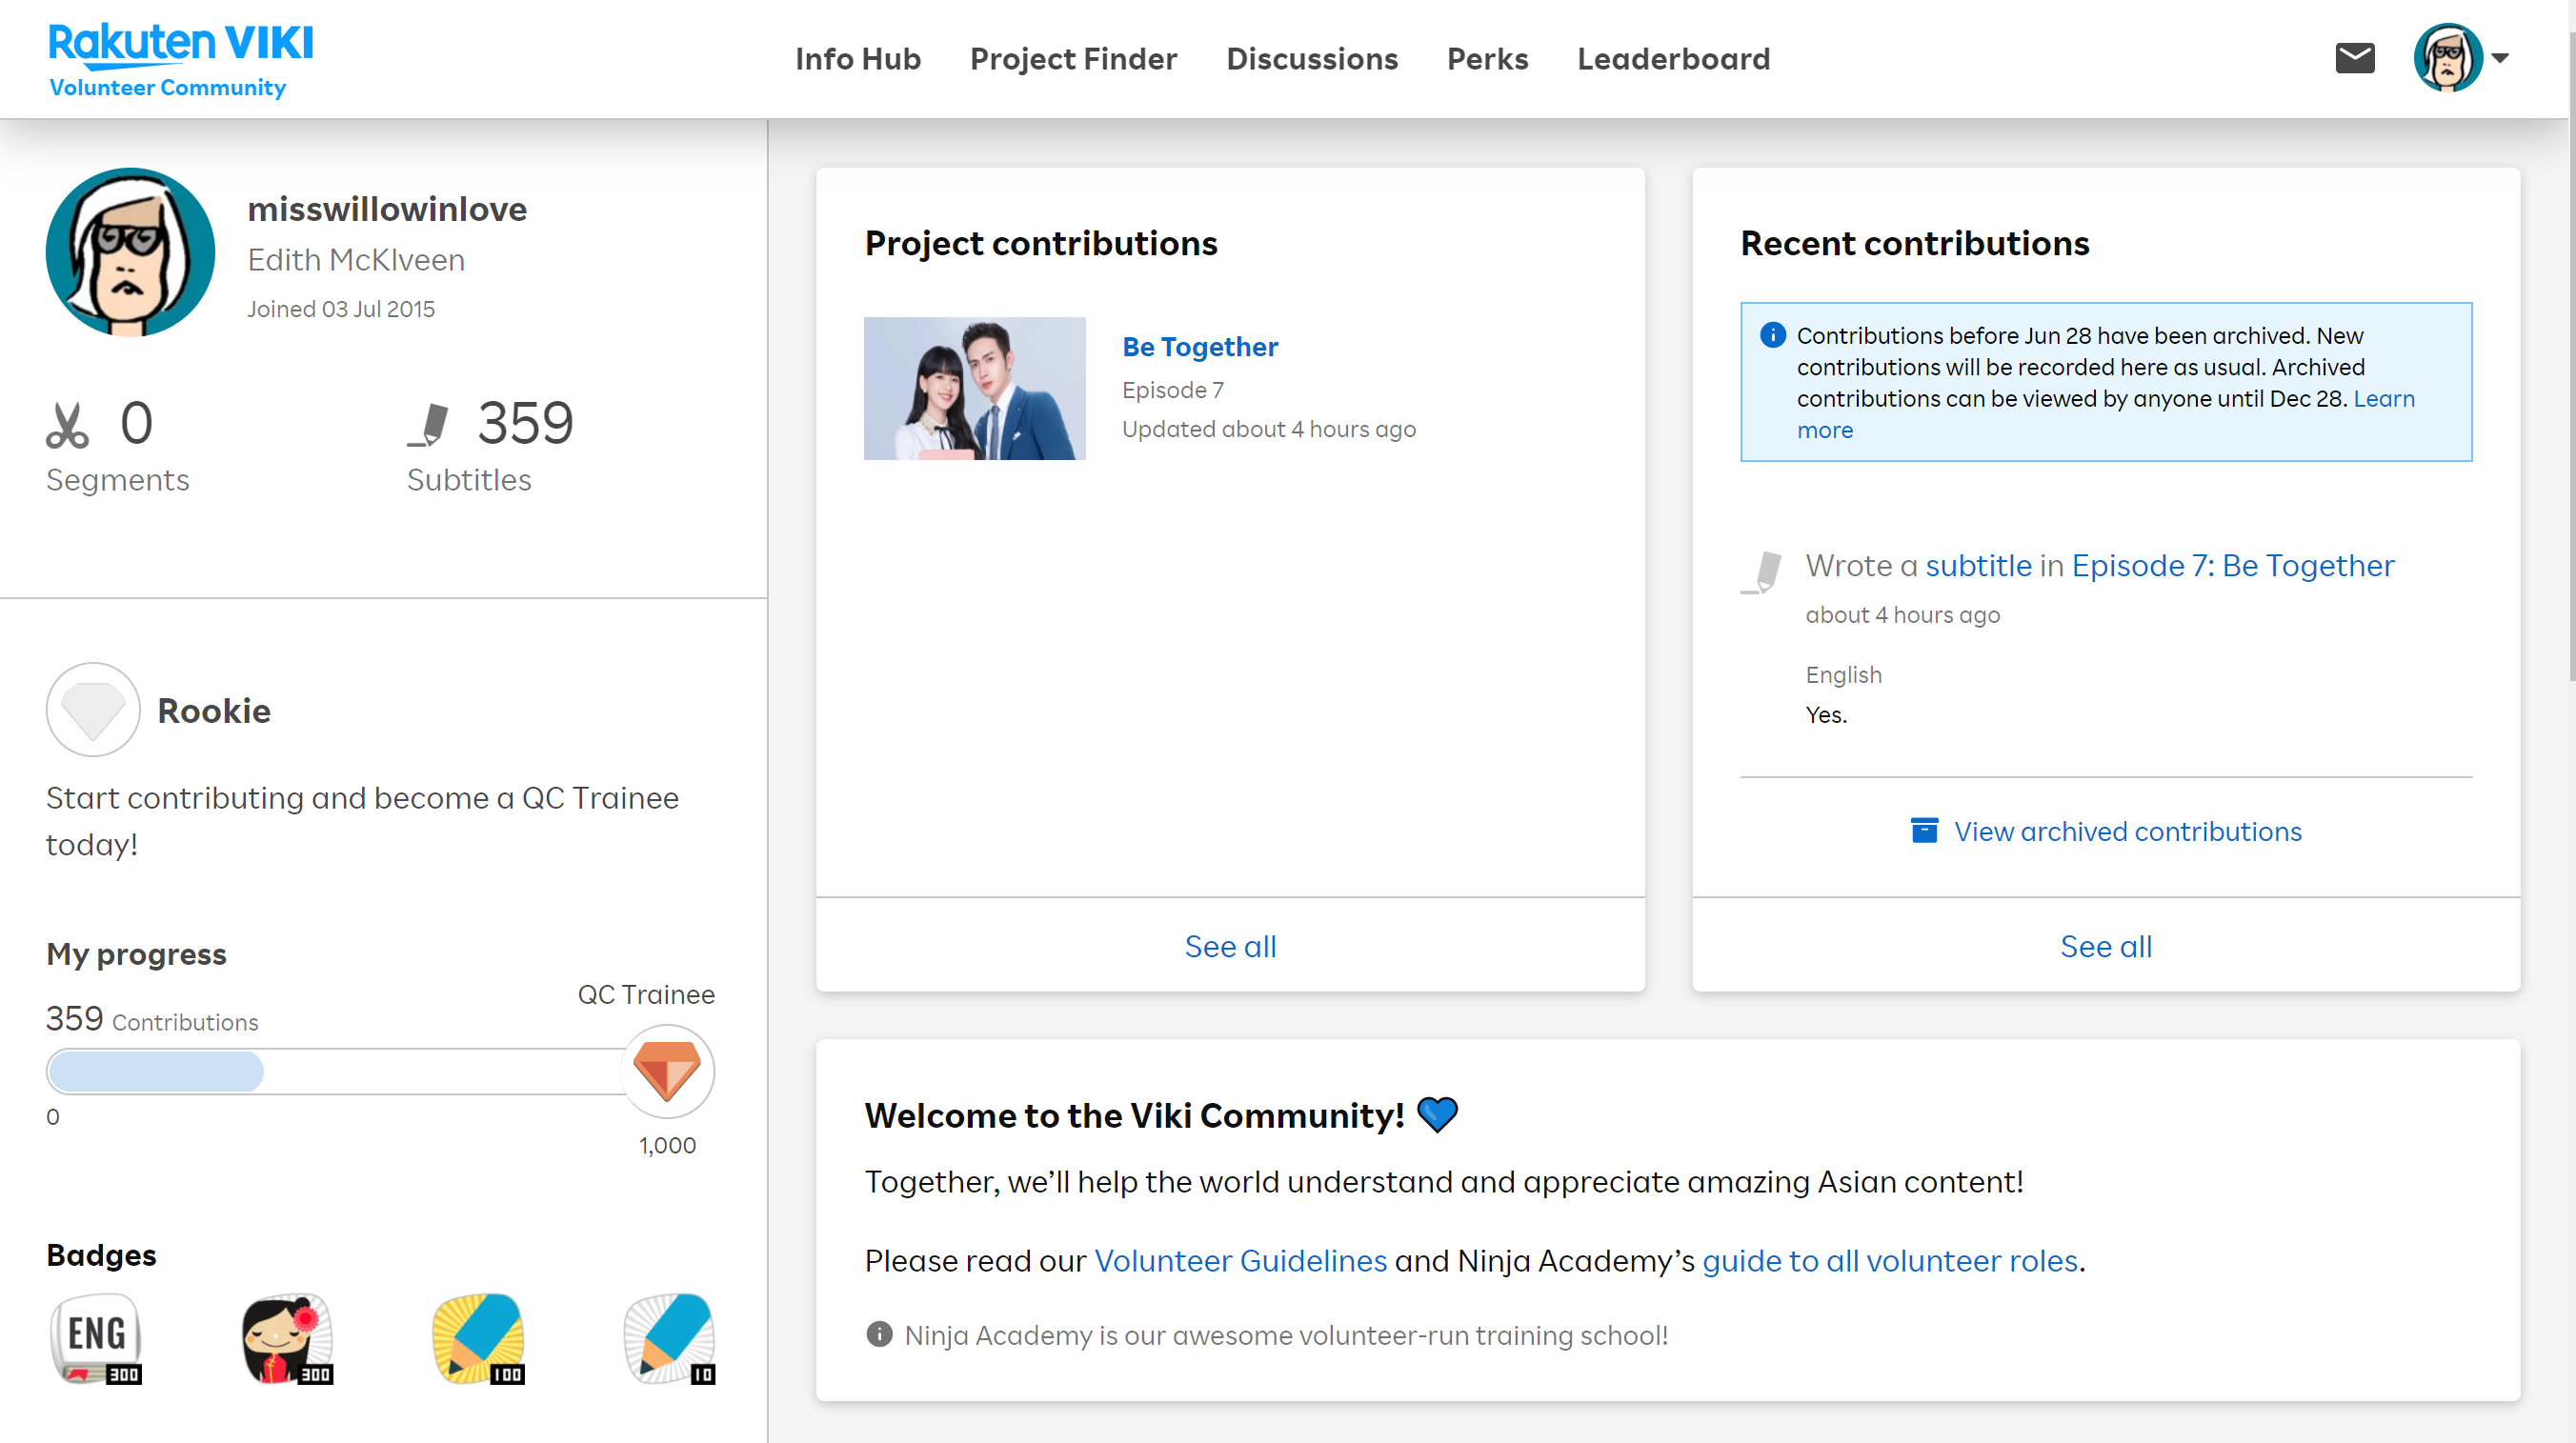This screenshot has height=1443, width=2576.
Task: Open the mail envelope inbox icon
Action: [2354, 58]
